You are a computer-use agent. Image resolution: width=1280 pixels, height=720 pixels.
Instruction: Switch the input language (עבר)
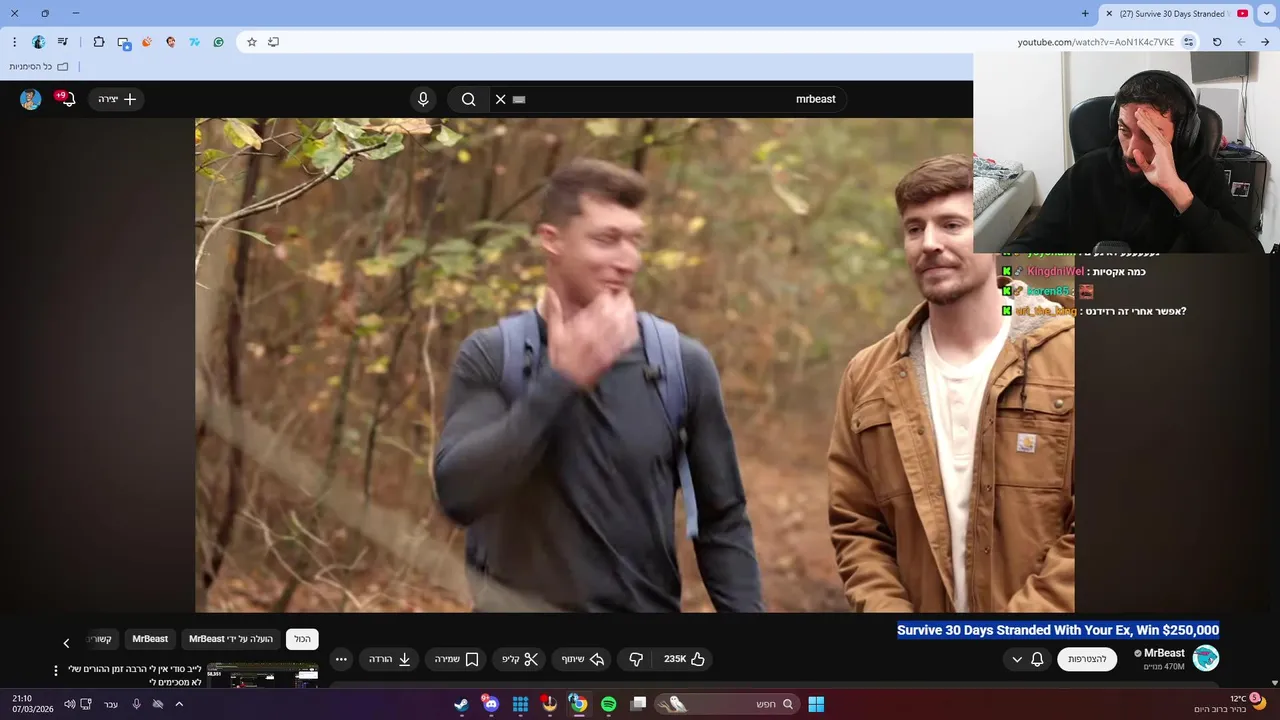(x=111, y=704)
